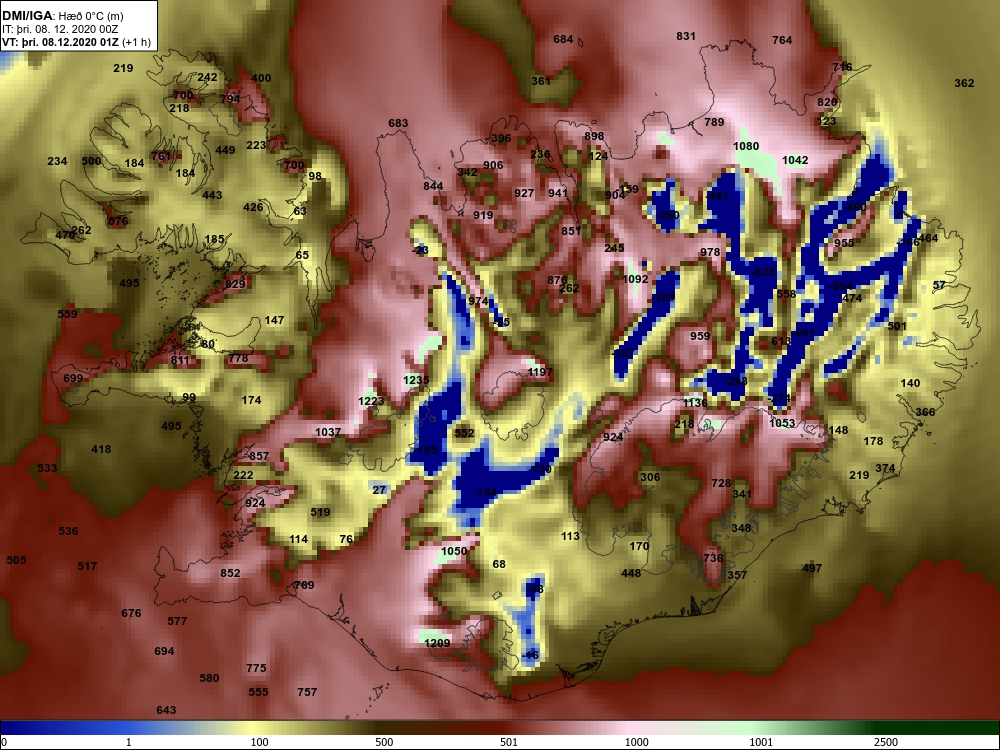Click the map value '1209'

click(438, 643)
